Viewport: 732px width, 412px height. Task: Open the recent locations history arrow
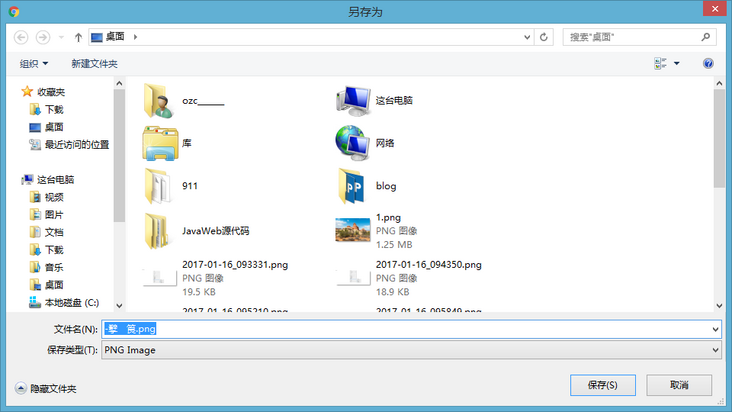61,37
